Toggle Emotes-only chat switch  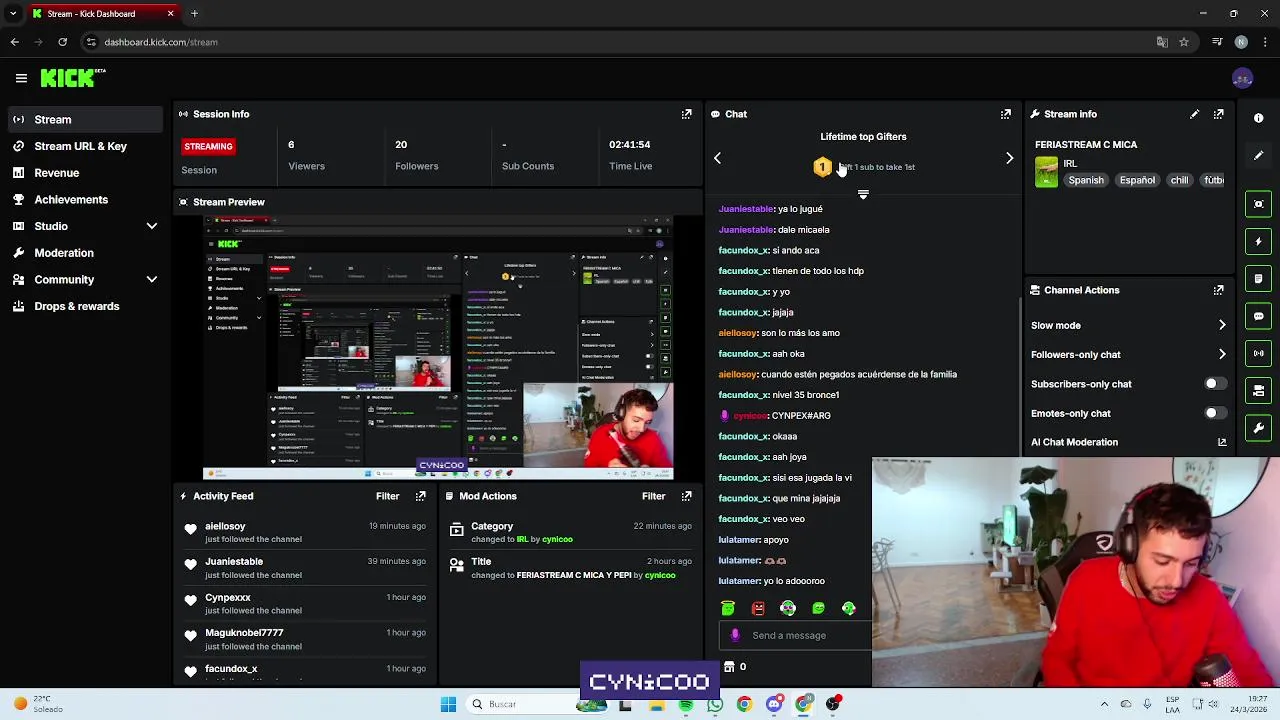[x=1214, y=413]
